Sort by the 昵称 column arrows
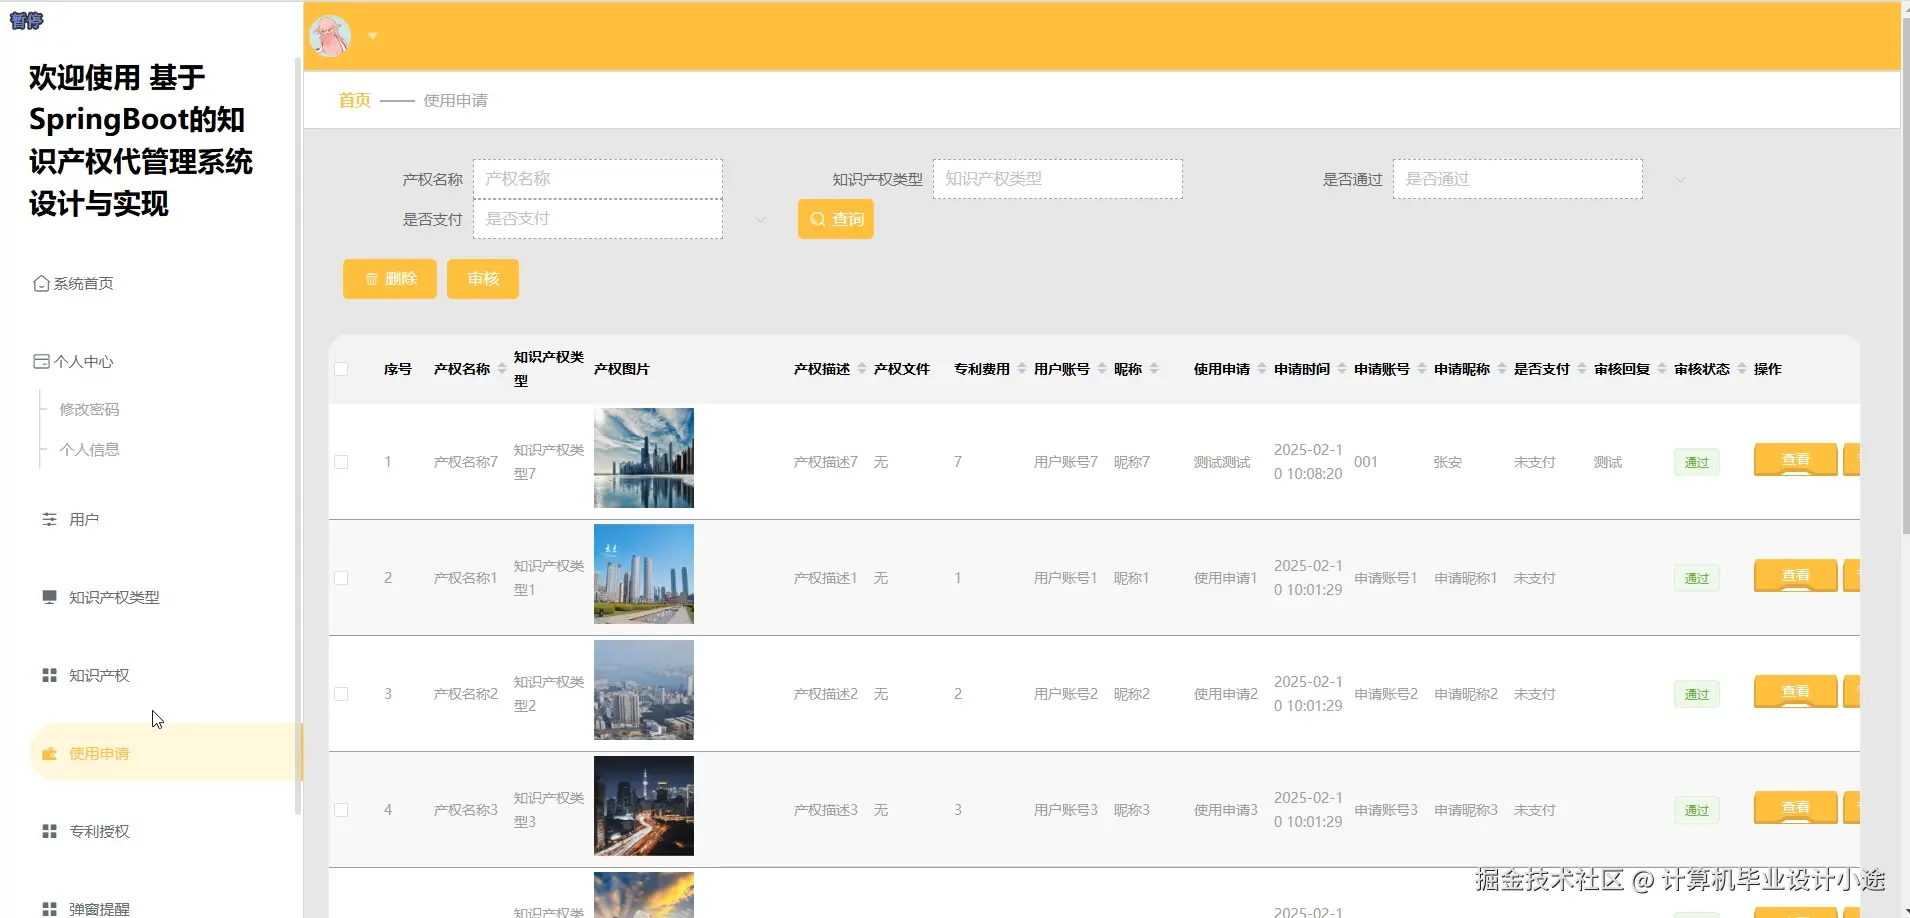This screenshot has width=1910, height=918. [x=1154, y=369]
